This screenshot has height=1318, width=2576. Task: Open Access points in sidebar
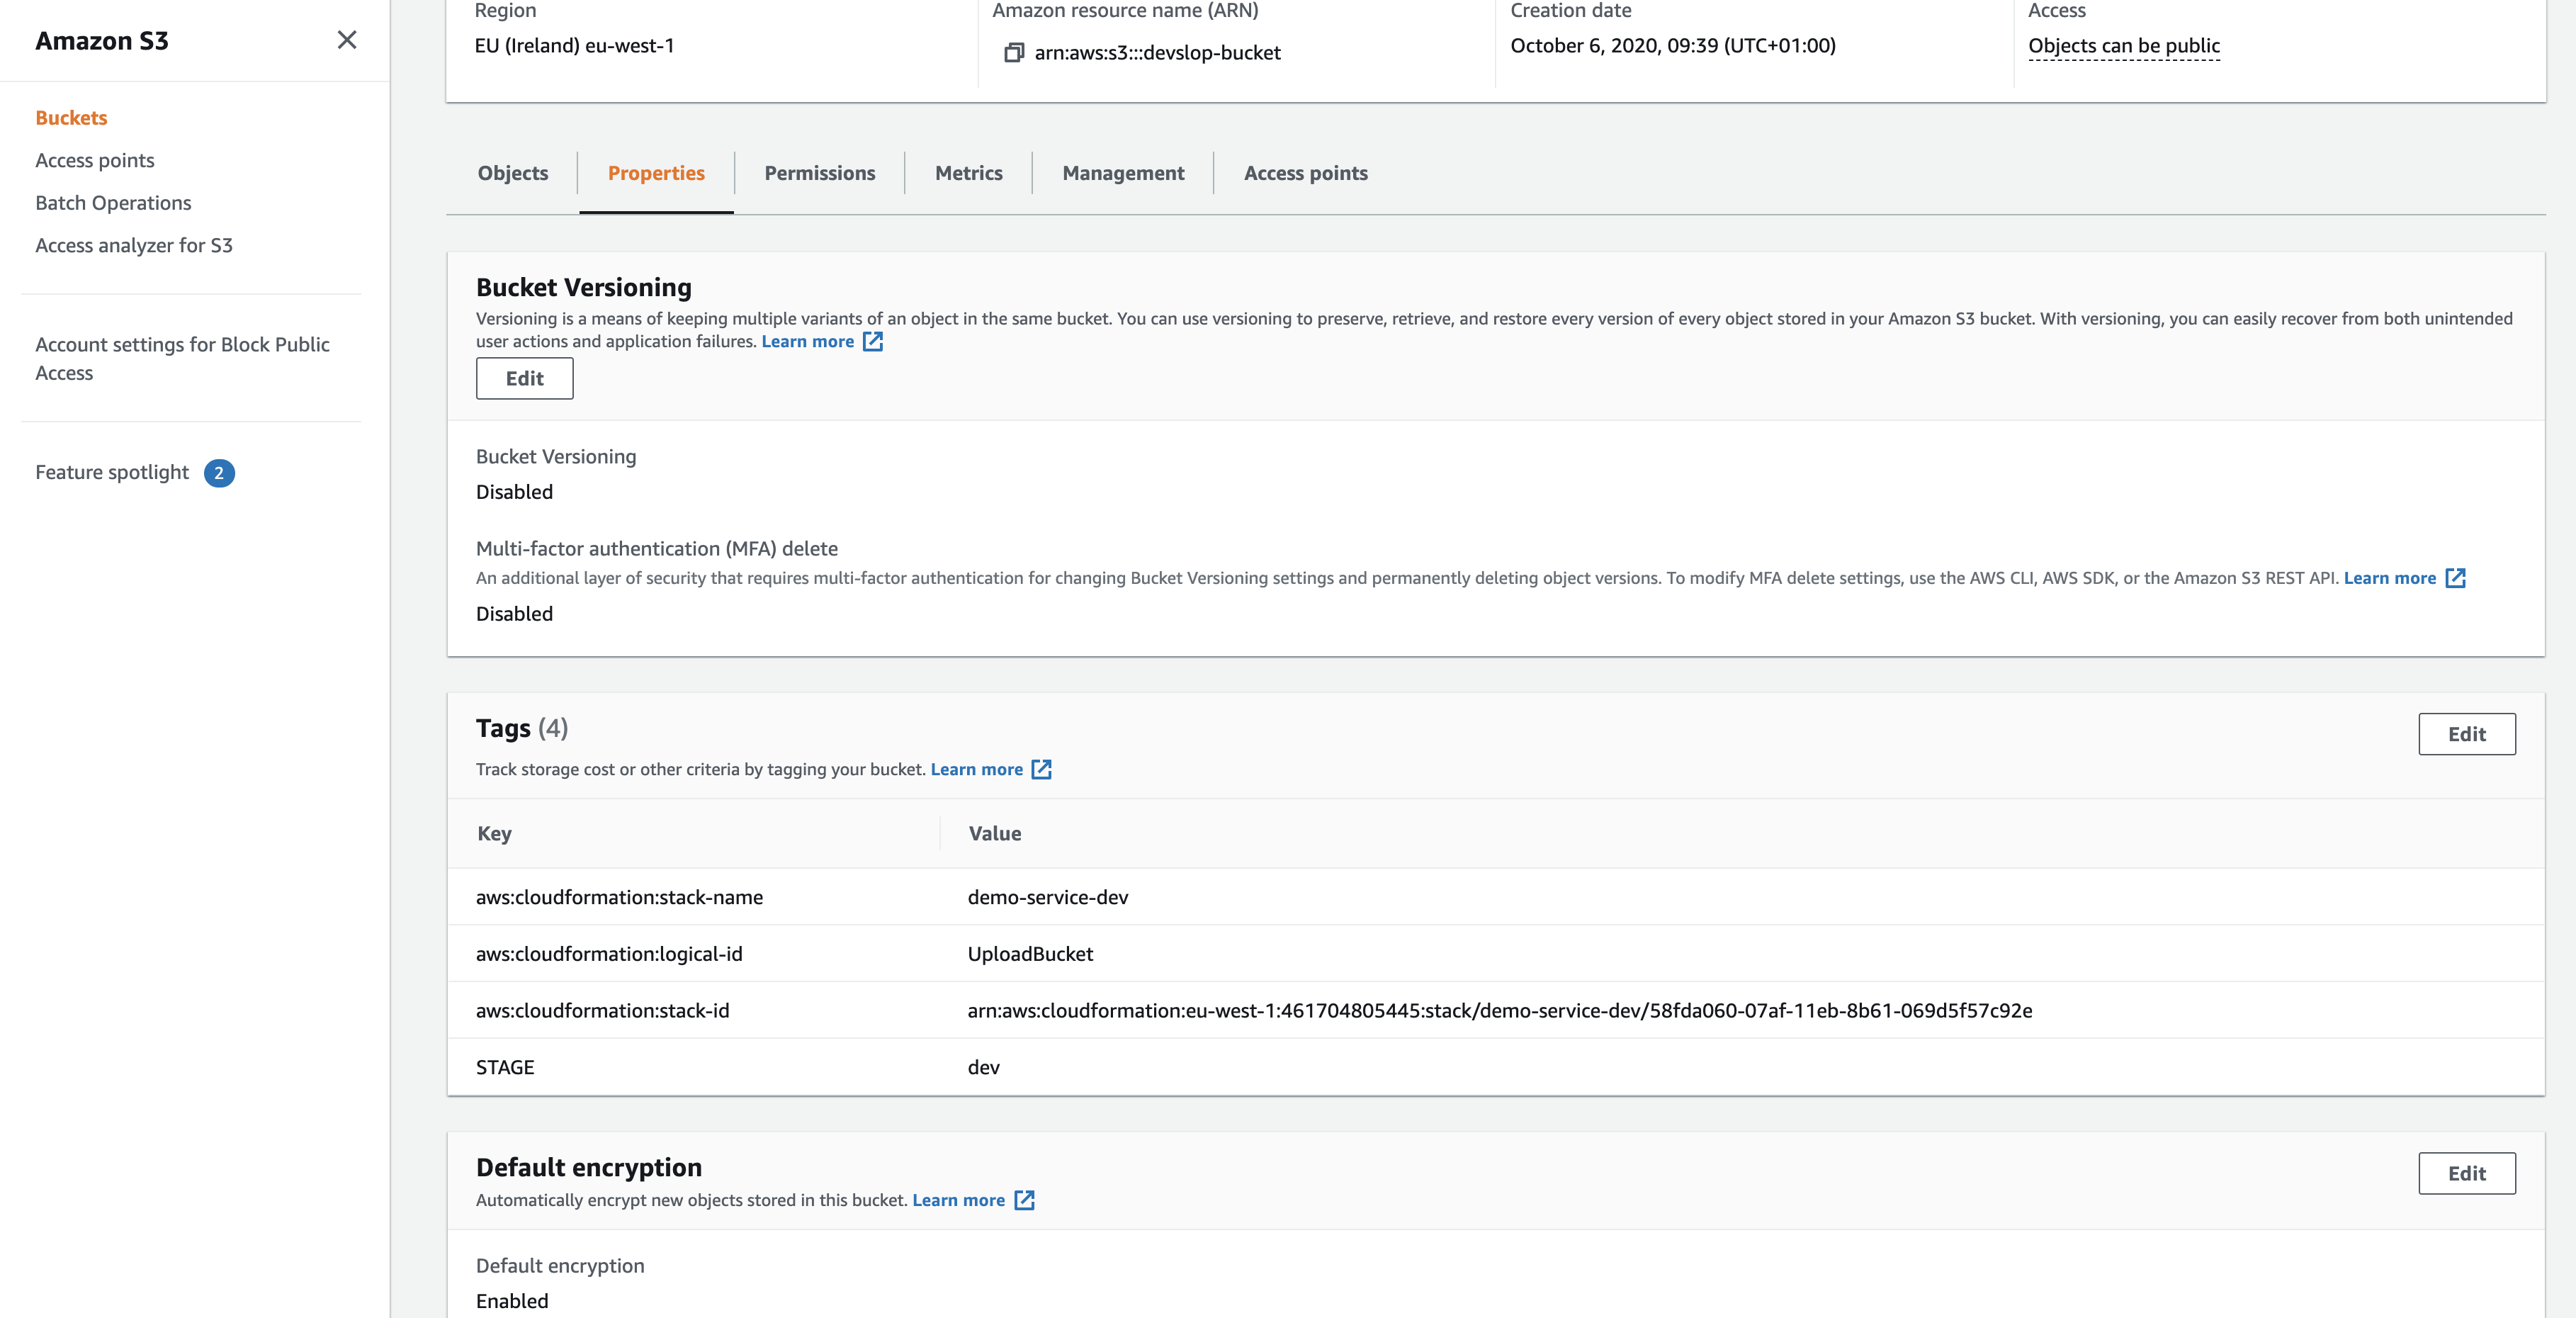pos(95,160)
